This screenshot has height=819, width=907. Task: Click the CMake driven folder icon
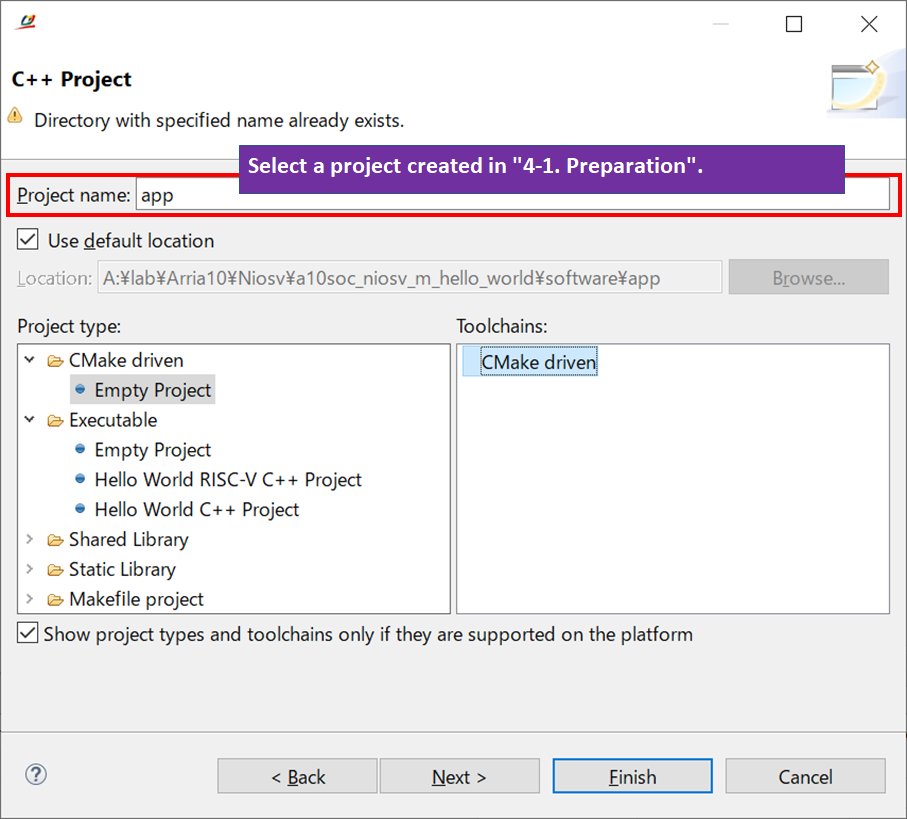click(56, 360)
